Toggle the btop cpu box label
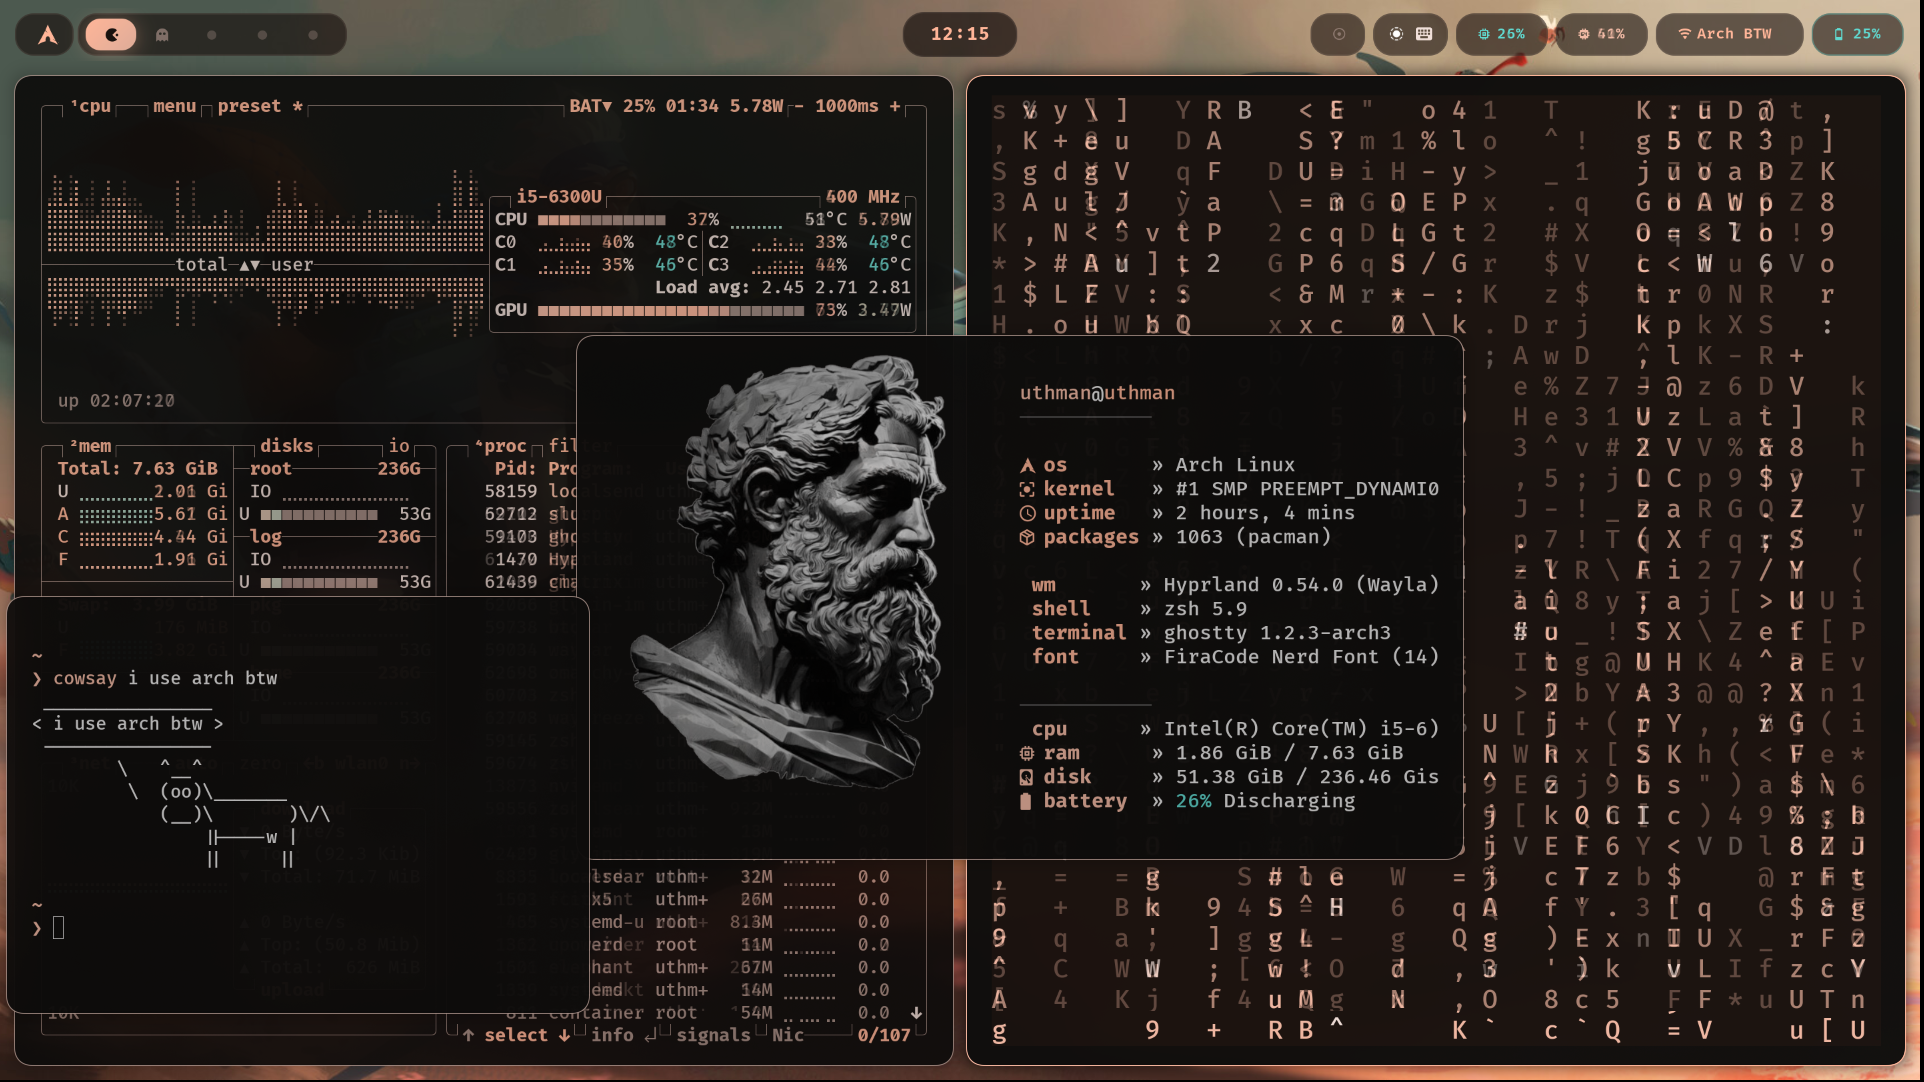This screenshot has width=1924, height=1082. coord(92,106)
